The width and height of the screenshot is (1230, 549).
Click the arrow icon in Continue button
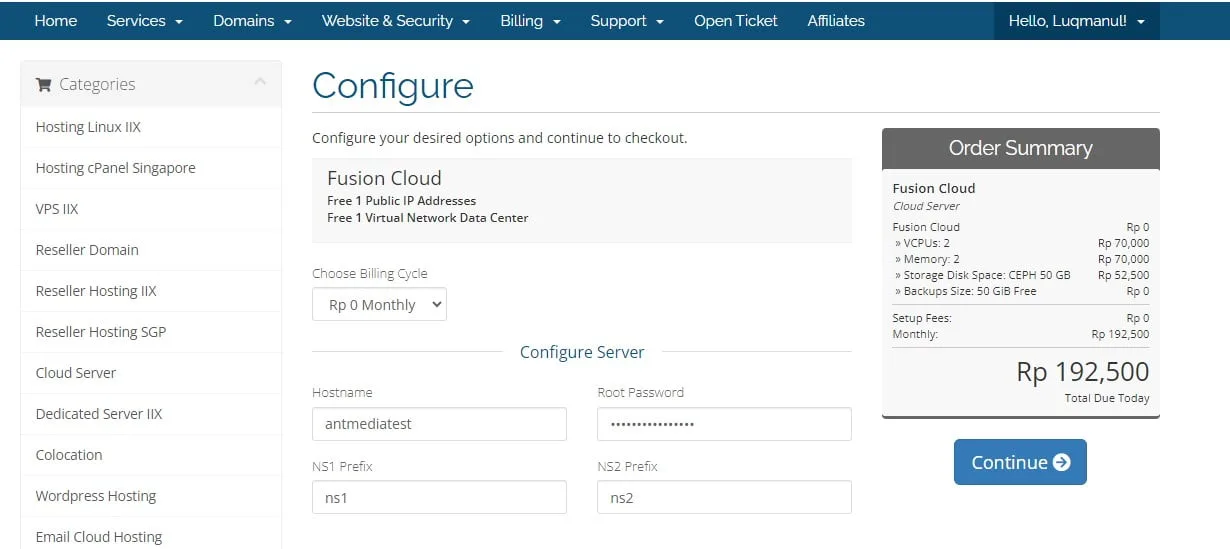coord(1062,462)
